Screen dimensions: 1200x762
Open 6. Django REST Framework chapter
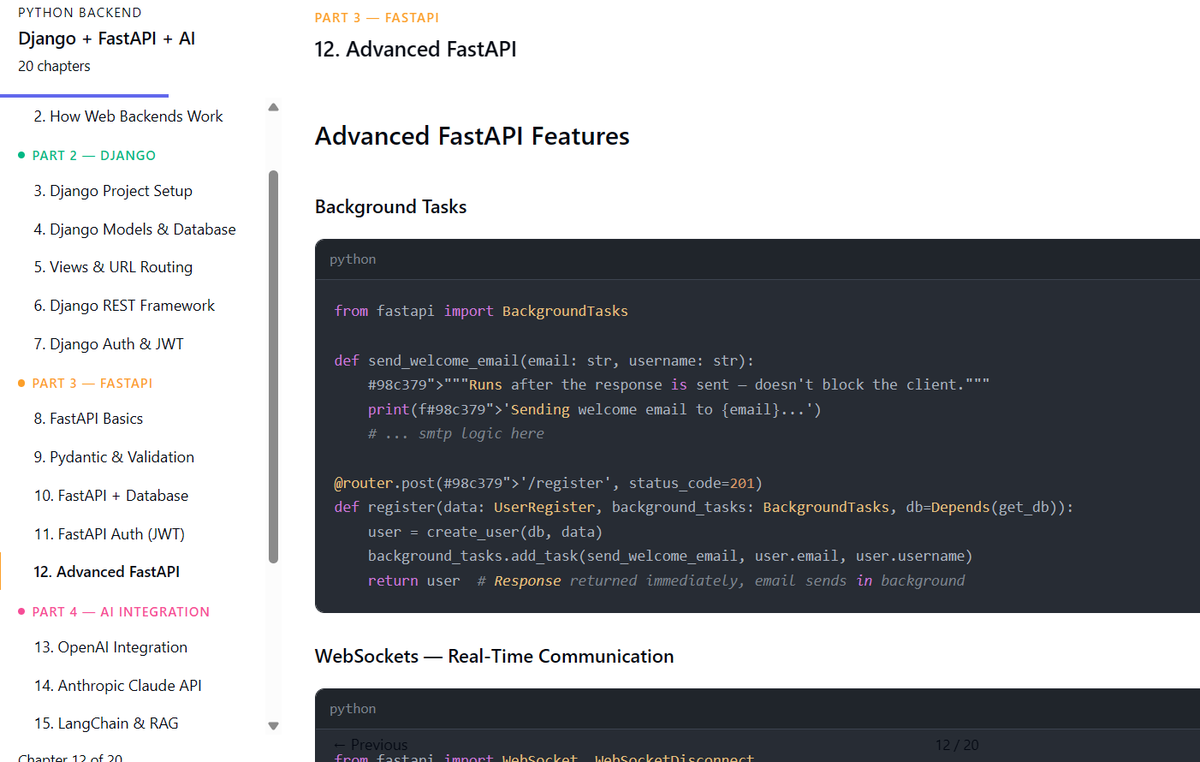124,305
